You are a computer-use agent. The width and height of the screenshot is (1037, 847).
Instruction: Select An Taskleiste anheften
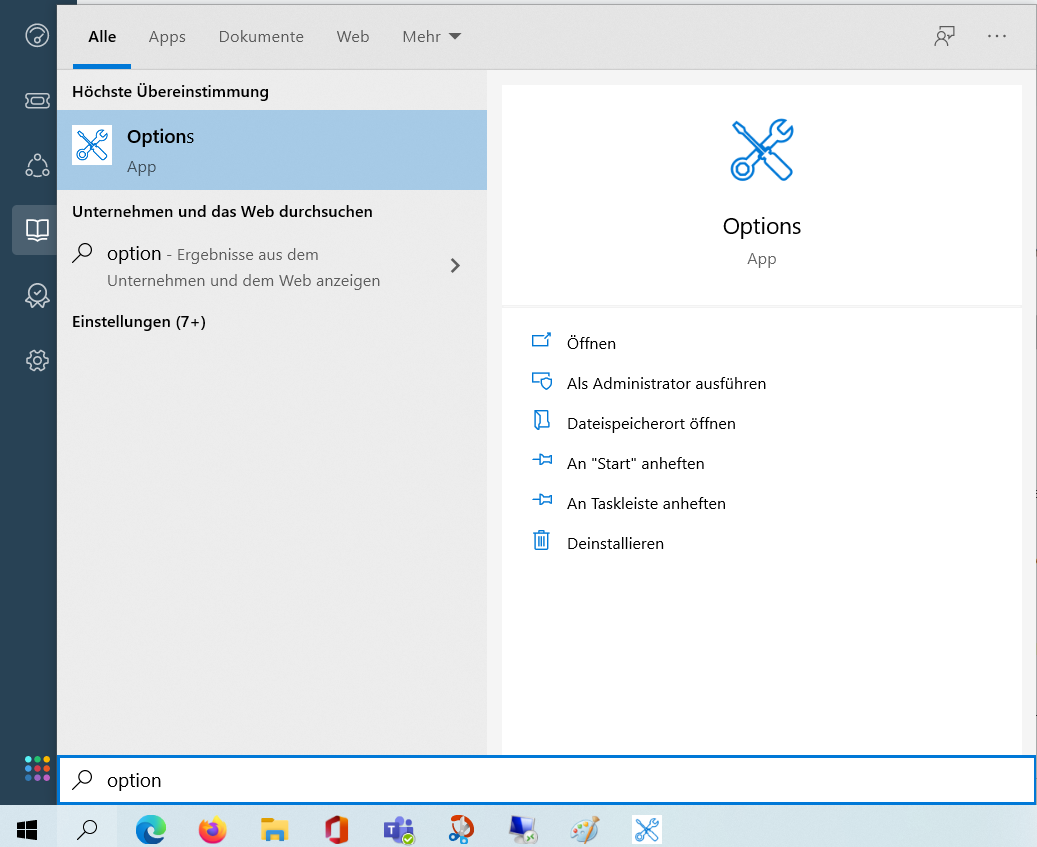tap(646, 503)
